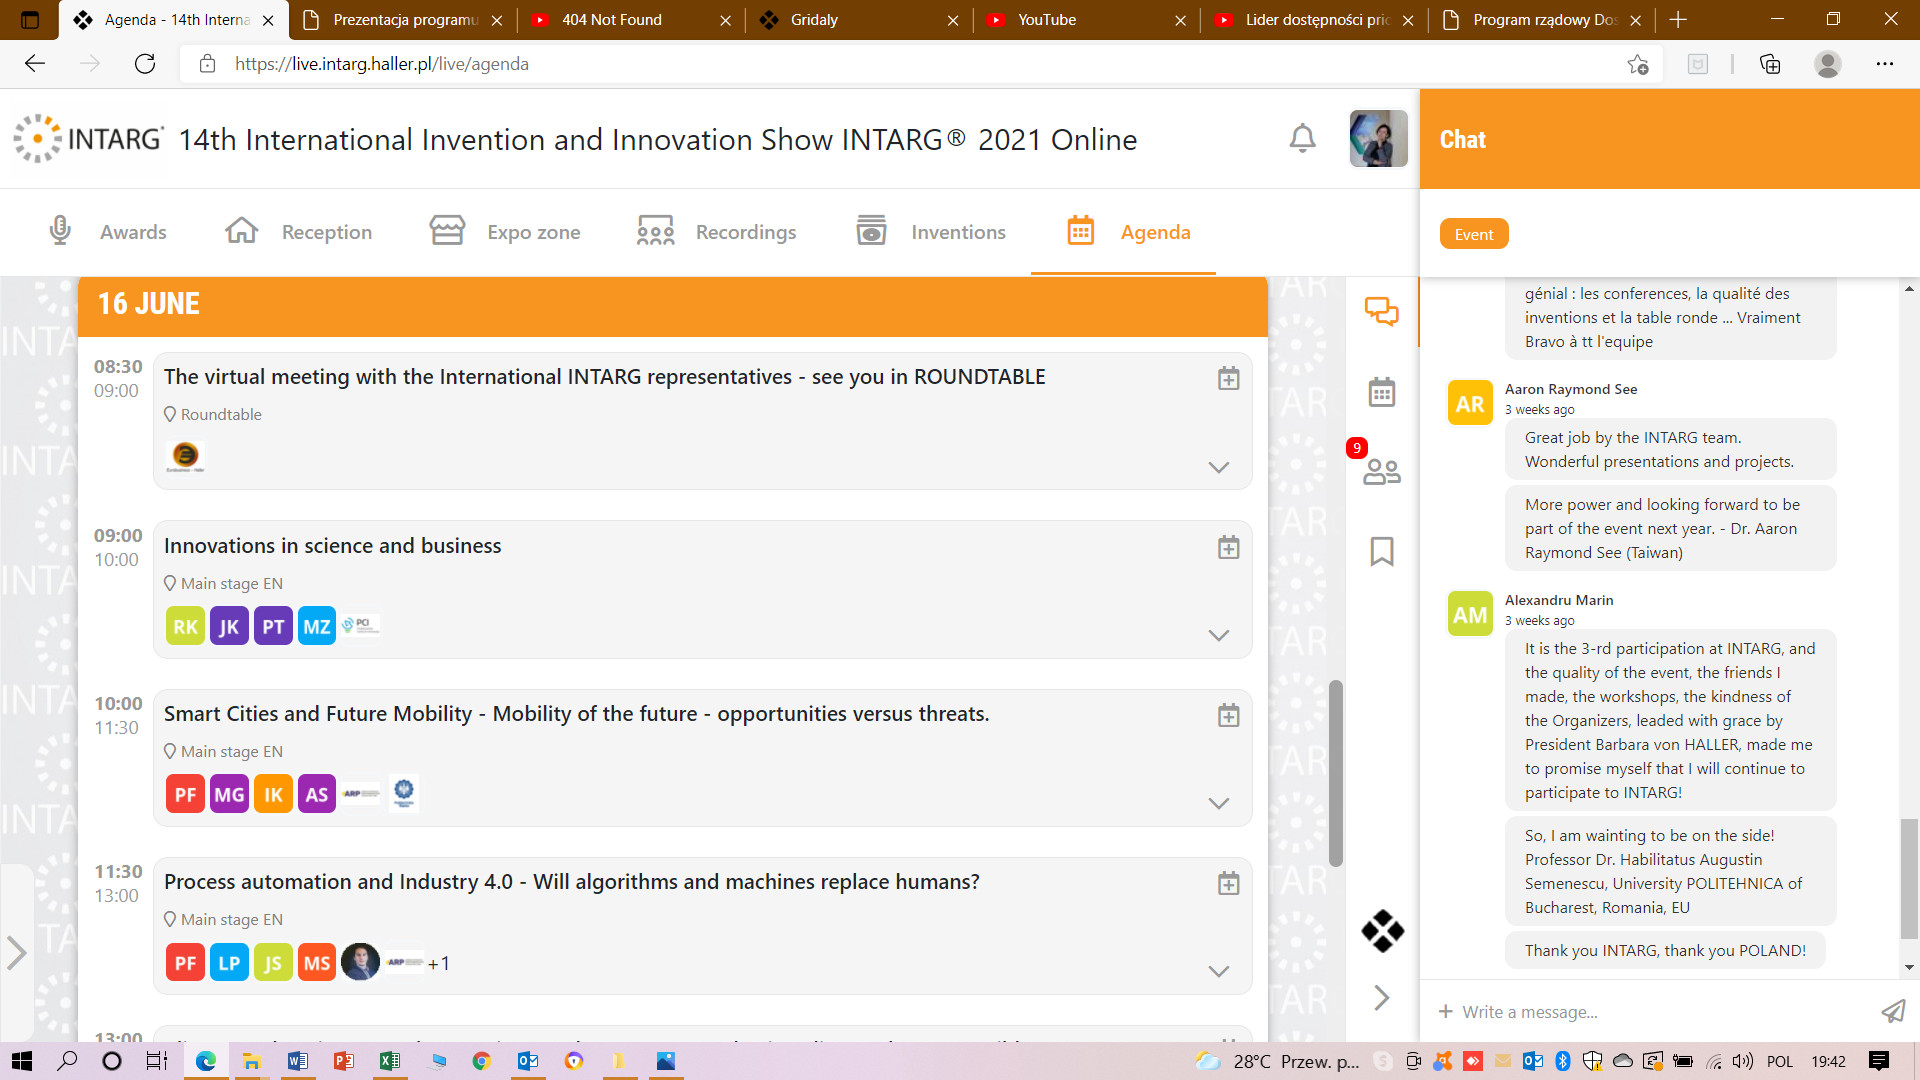This screenshot has width=1920, height=1080.
Task: Open PowerPoint from the taskbar
Action: coord(343,1061)
